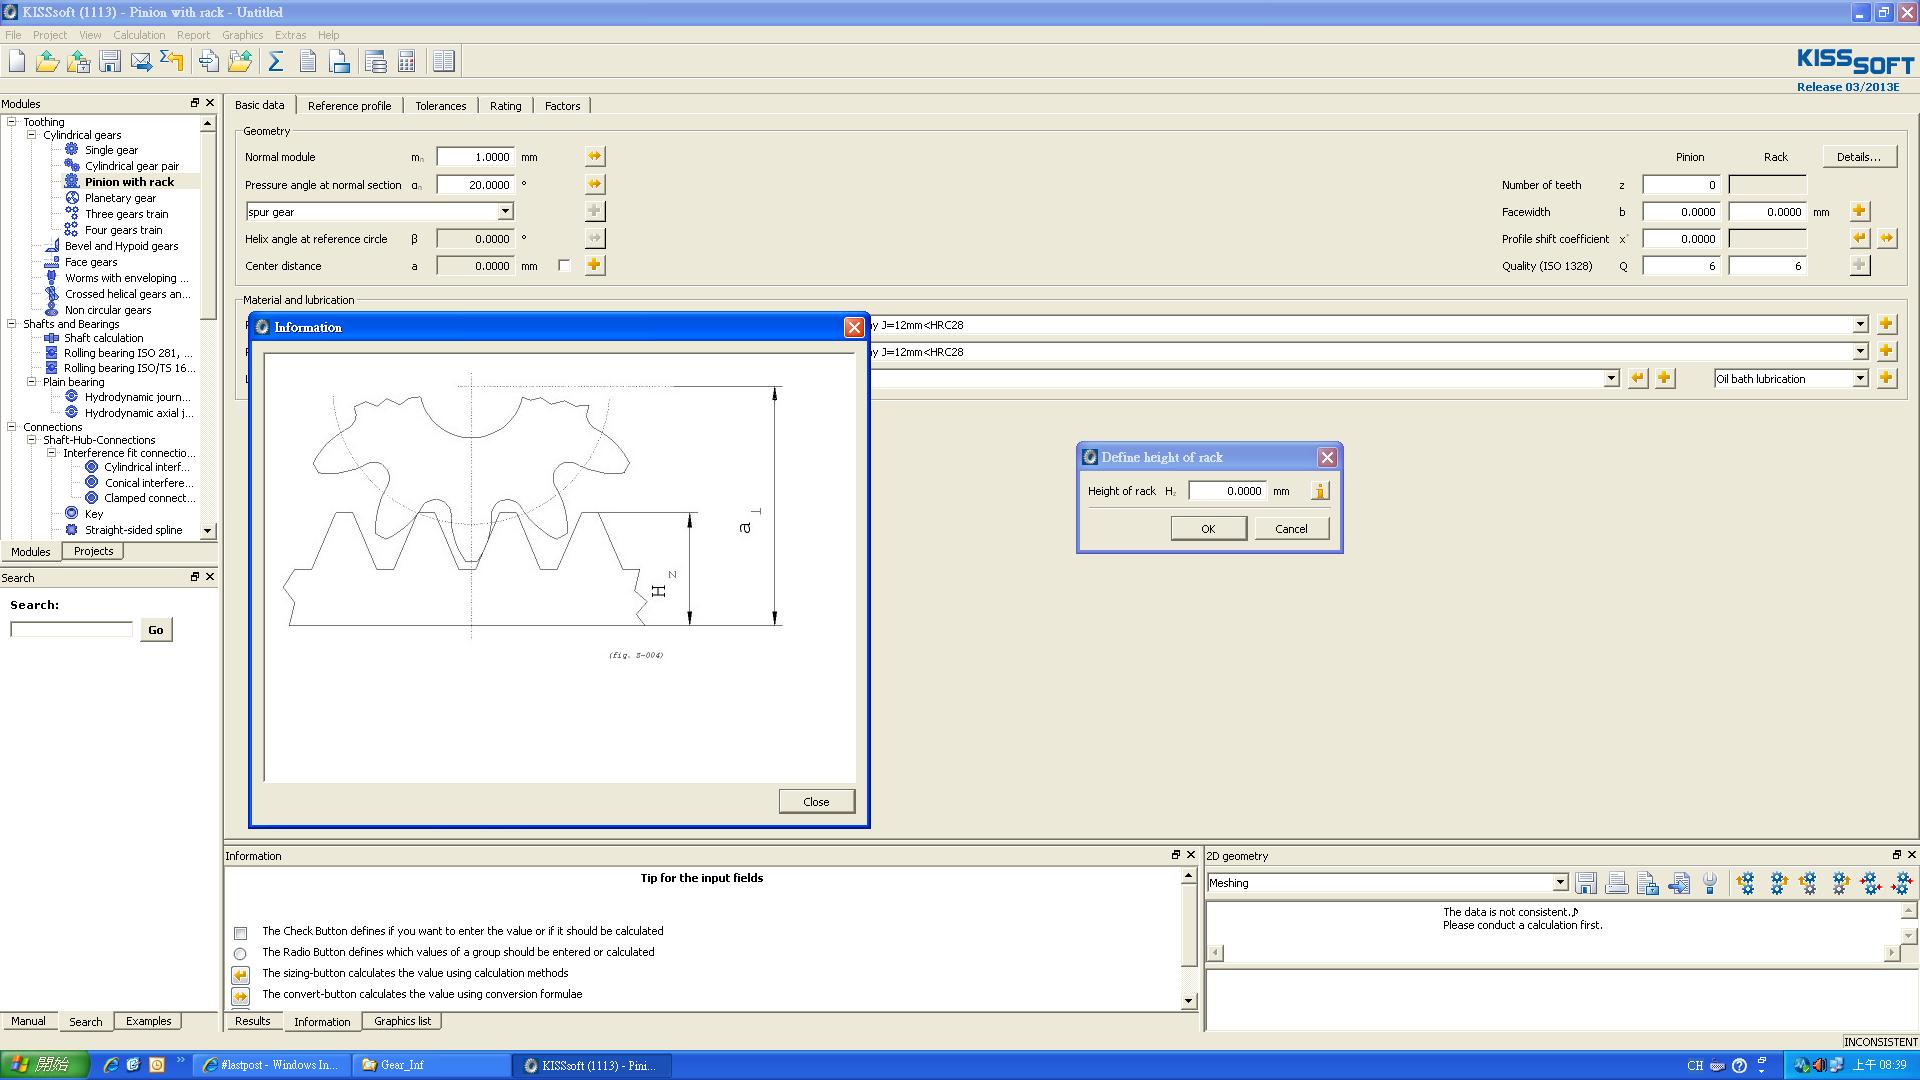This screenshot has height=1080, width=1920.
Task: Click the Sigma calculate icon
Action: pos(276,62)
